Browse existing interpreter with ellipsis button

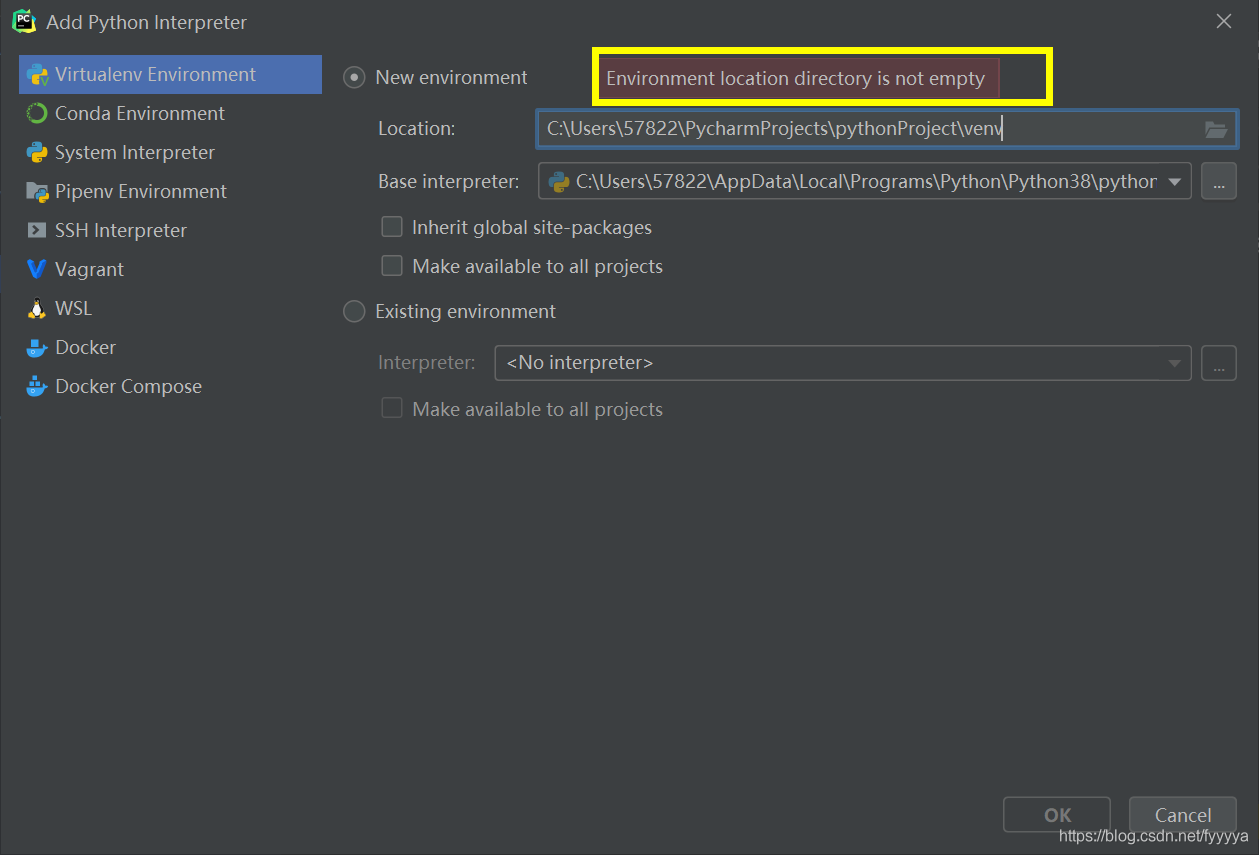pos(1219,363)
